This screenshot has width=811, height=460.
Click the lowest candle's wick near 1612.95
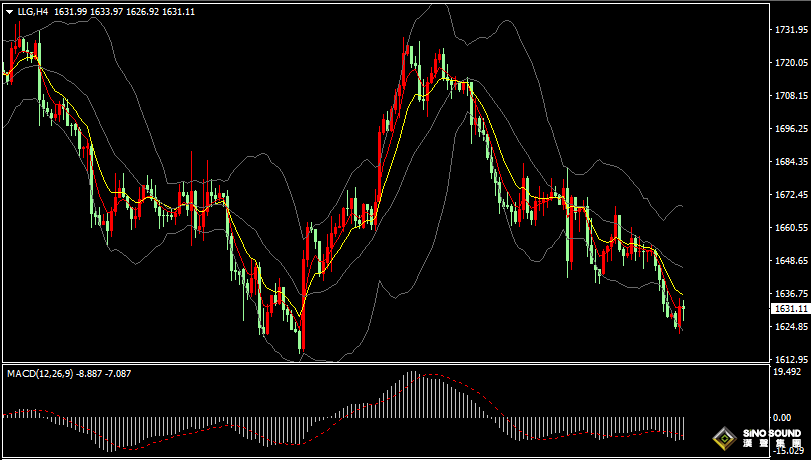click(301, 347)
